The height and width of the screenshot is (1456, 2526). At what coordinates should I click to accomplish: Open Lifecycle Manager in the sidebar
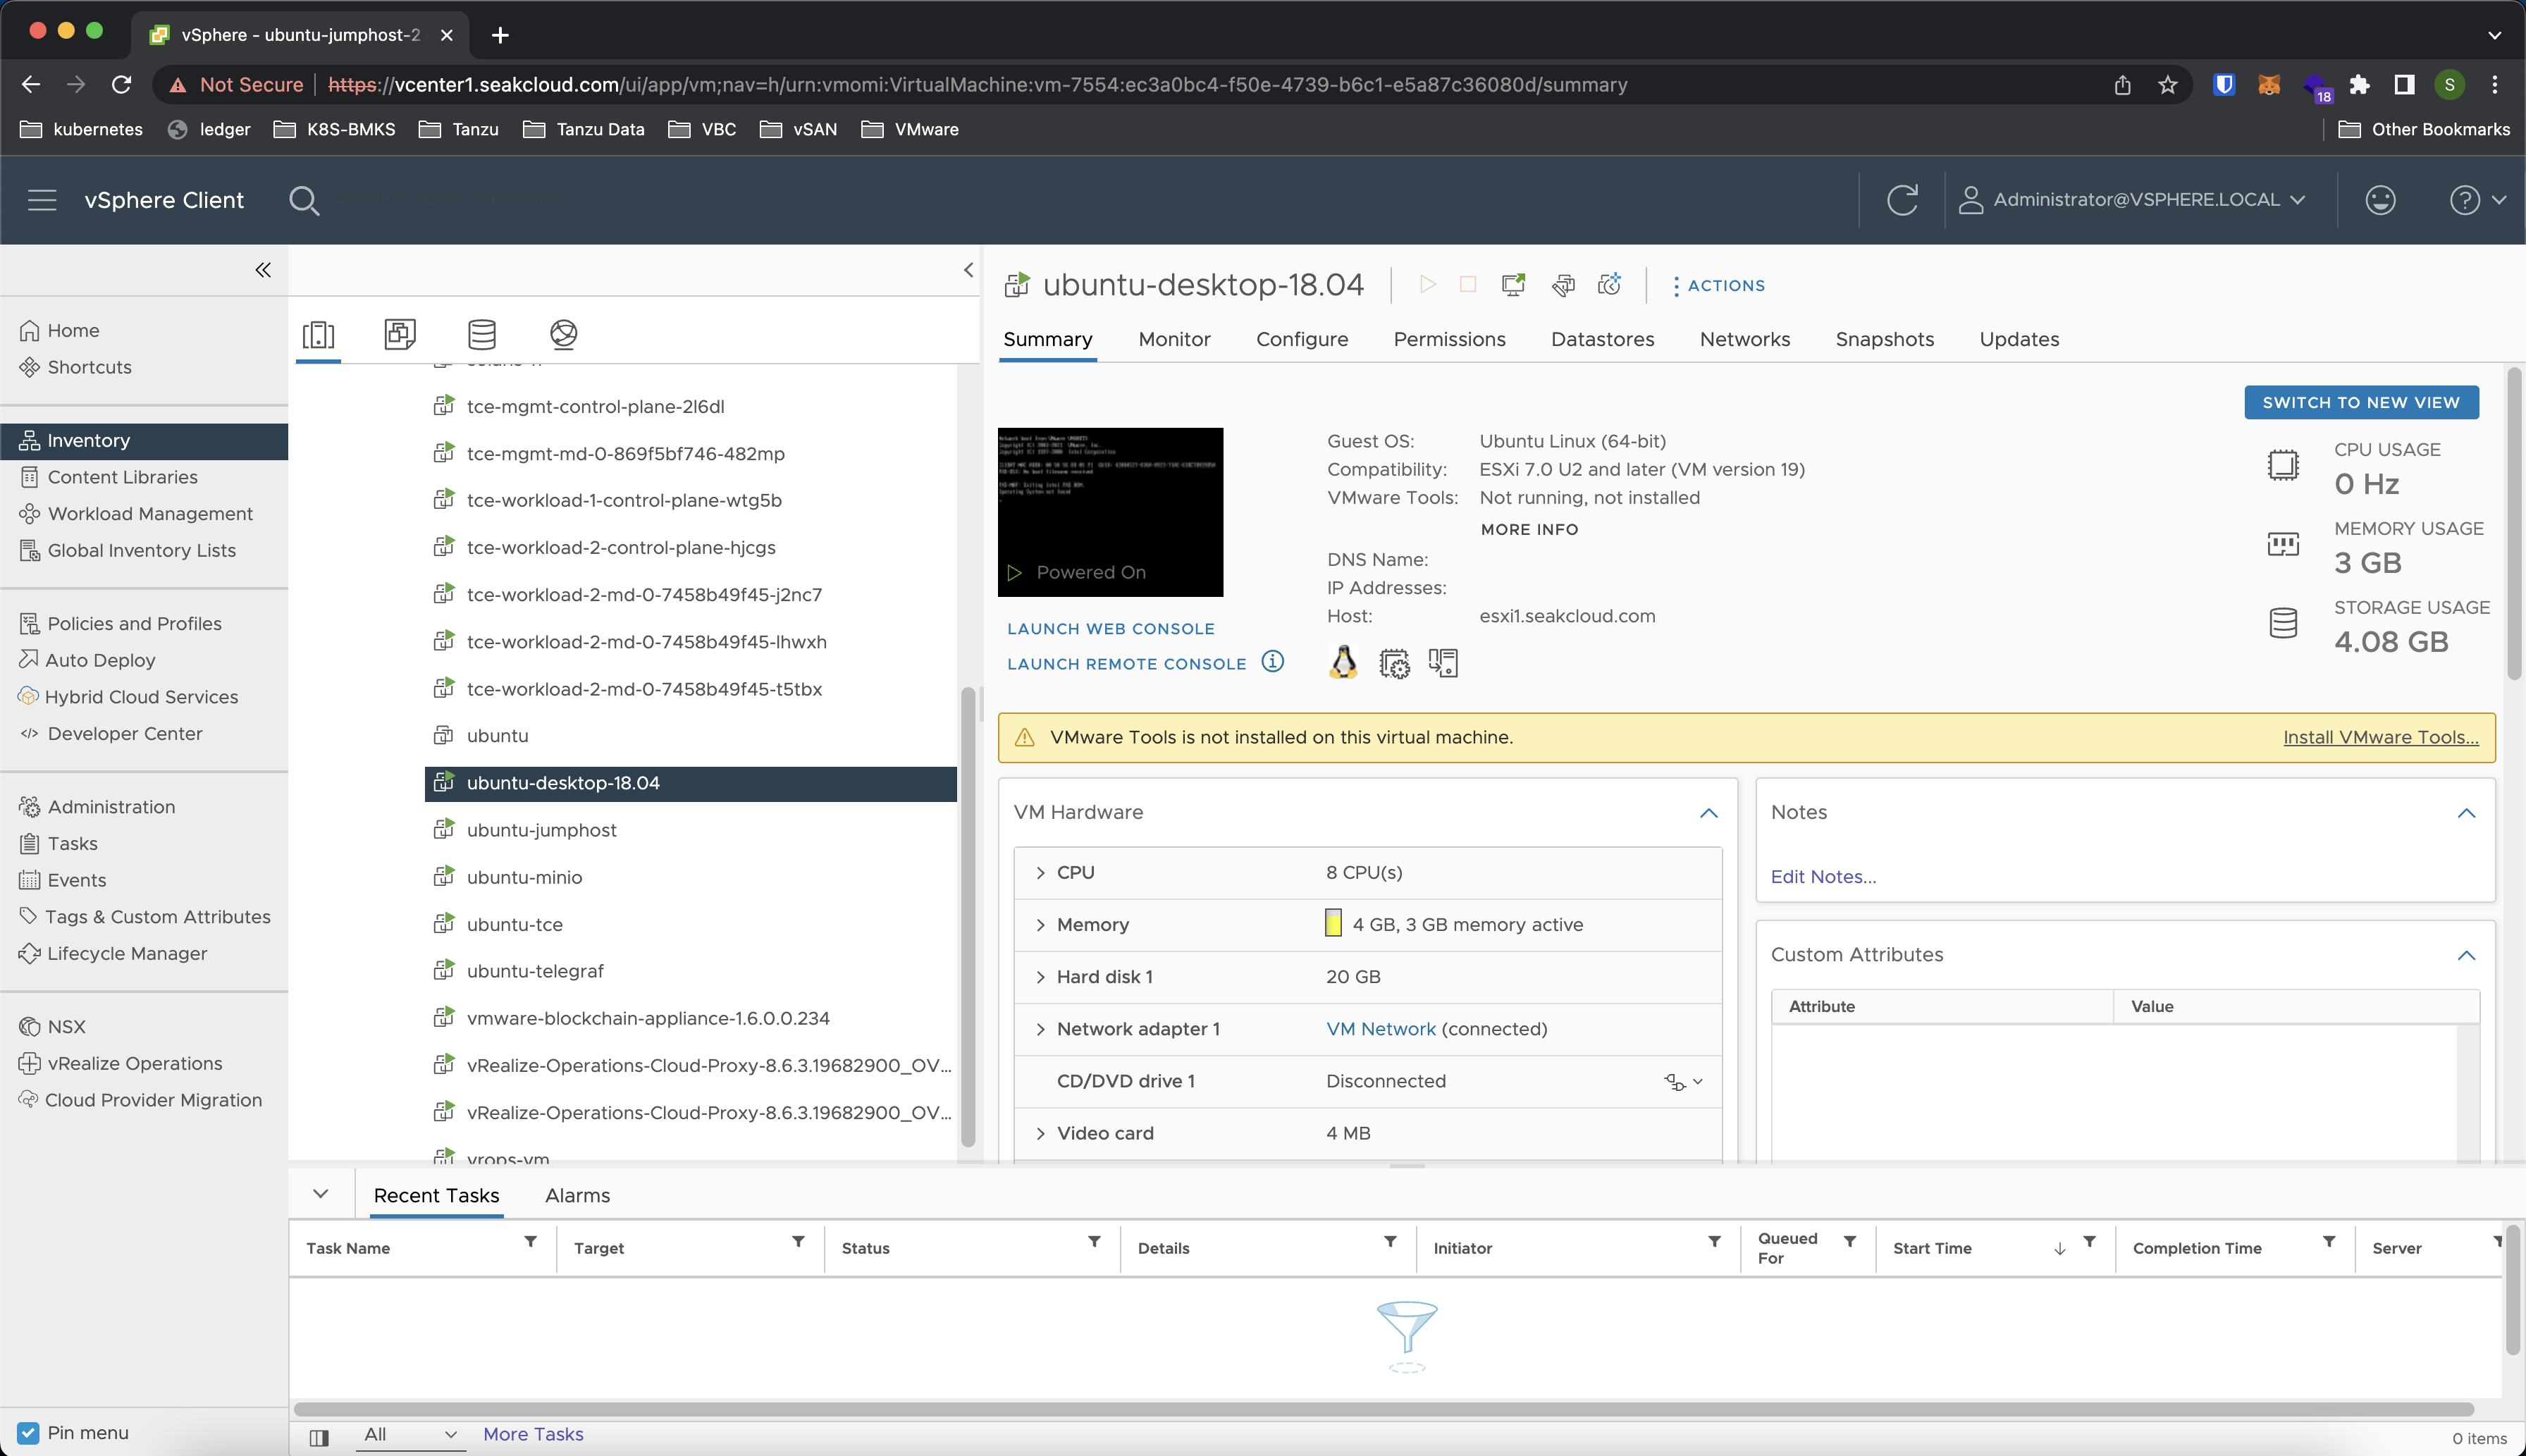coord(127,954)
